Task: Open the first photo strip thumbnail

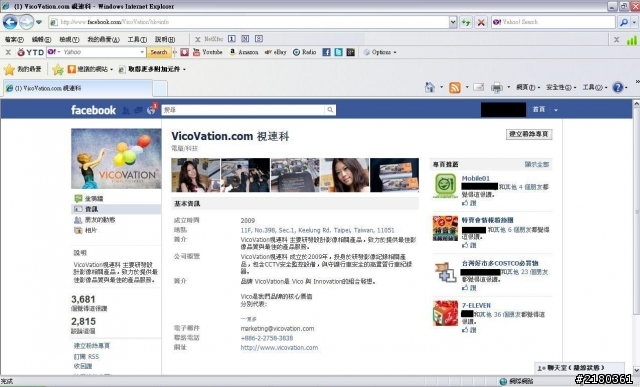Action: tap(196, 175)
